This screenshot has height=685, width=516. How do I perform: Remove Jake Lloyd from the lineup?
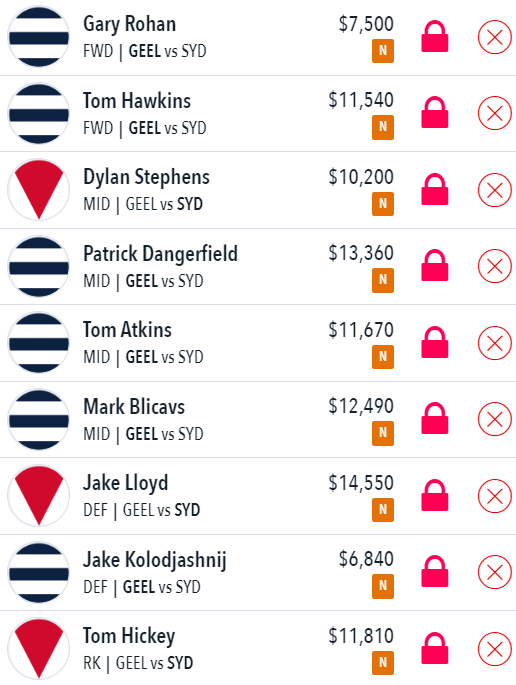(x=495, y=496)
